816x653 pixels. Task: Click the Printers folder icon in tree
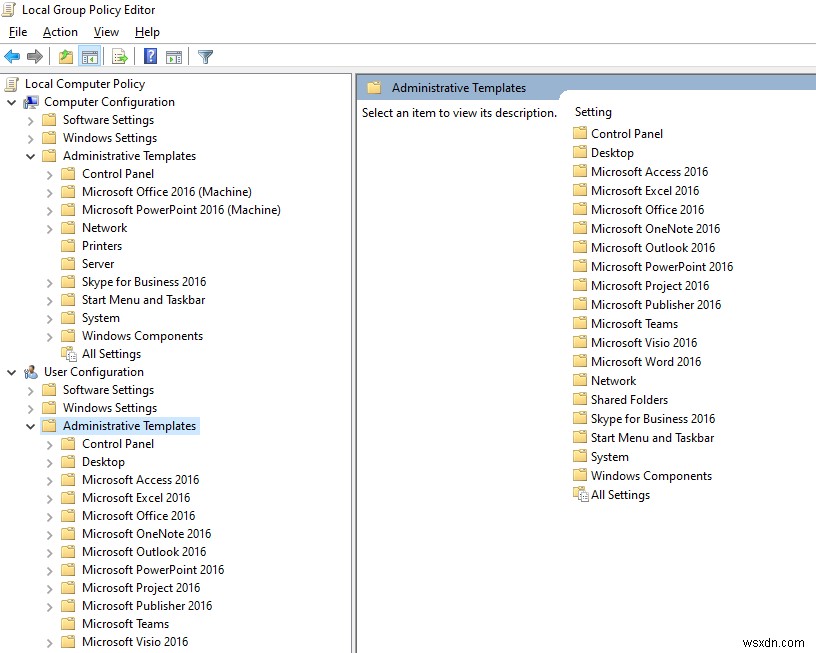point(68,246)
